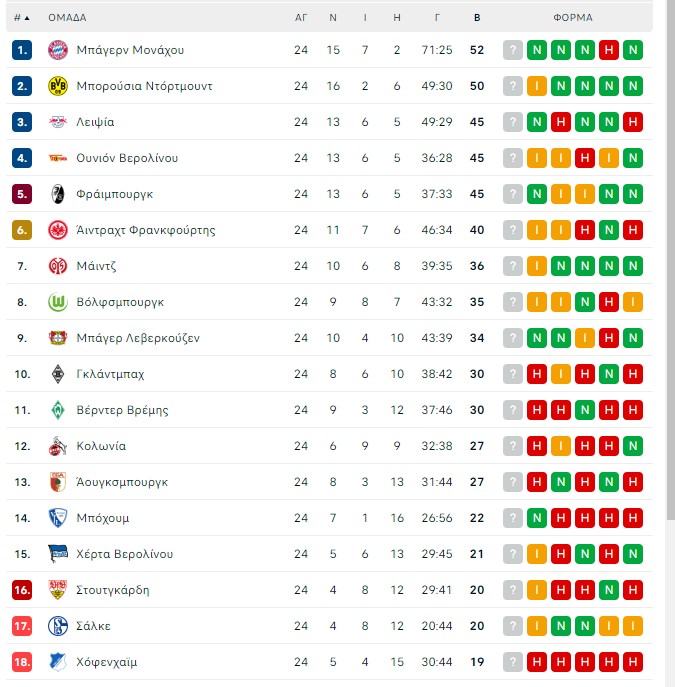Screen dimensions: 675x687
Task: Sort table by the # rank column
Action: (x=21, y=18)
